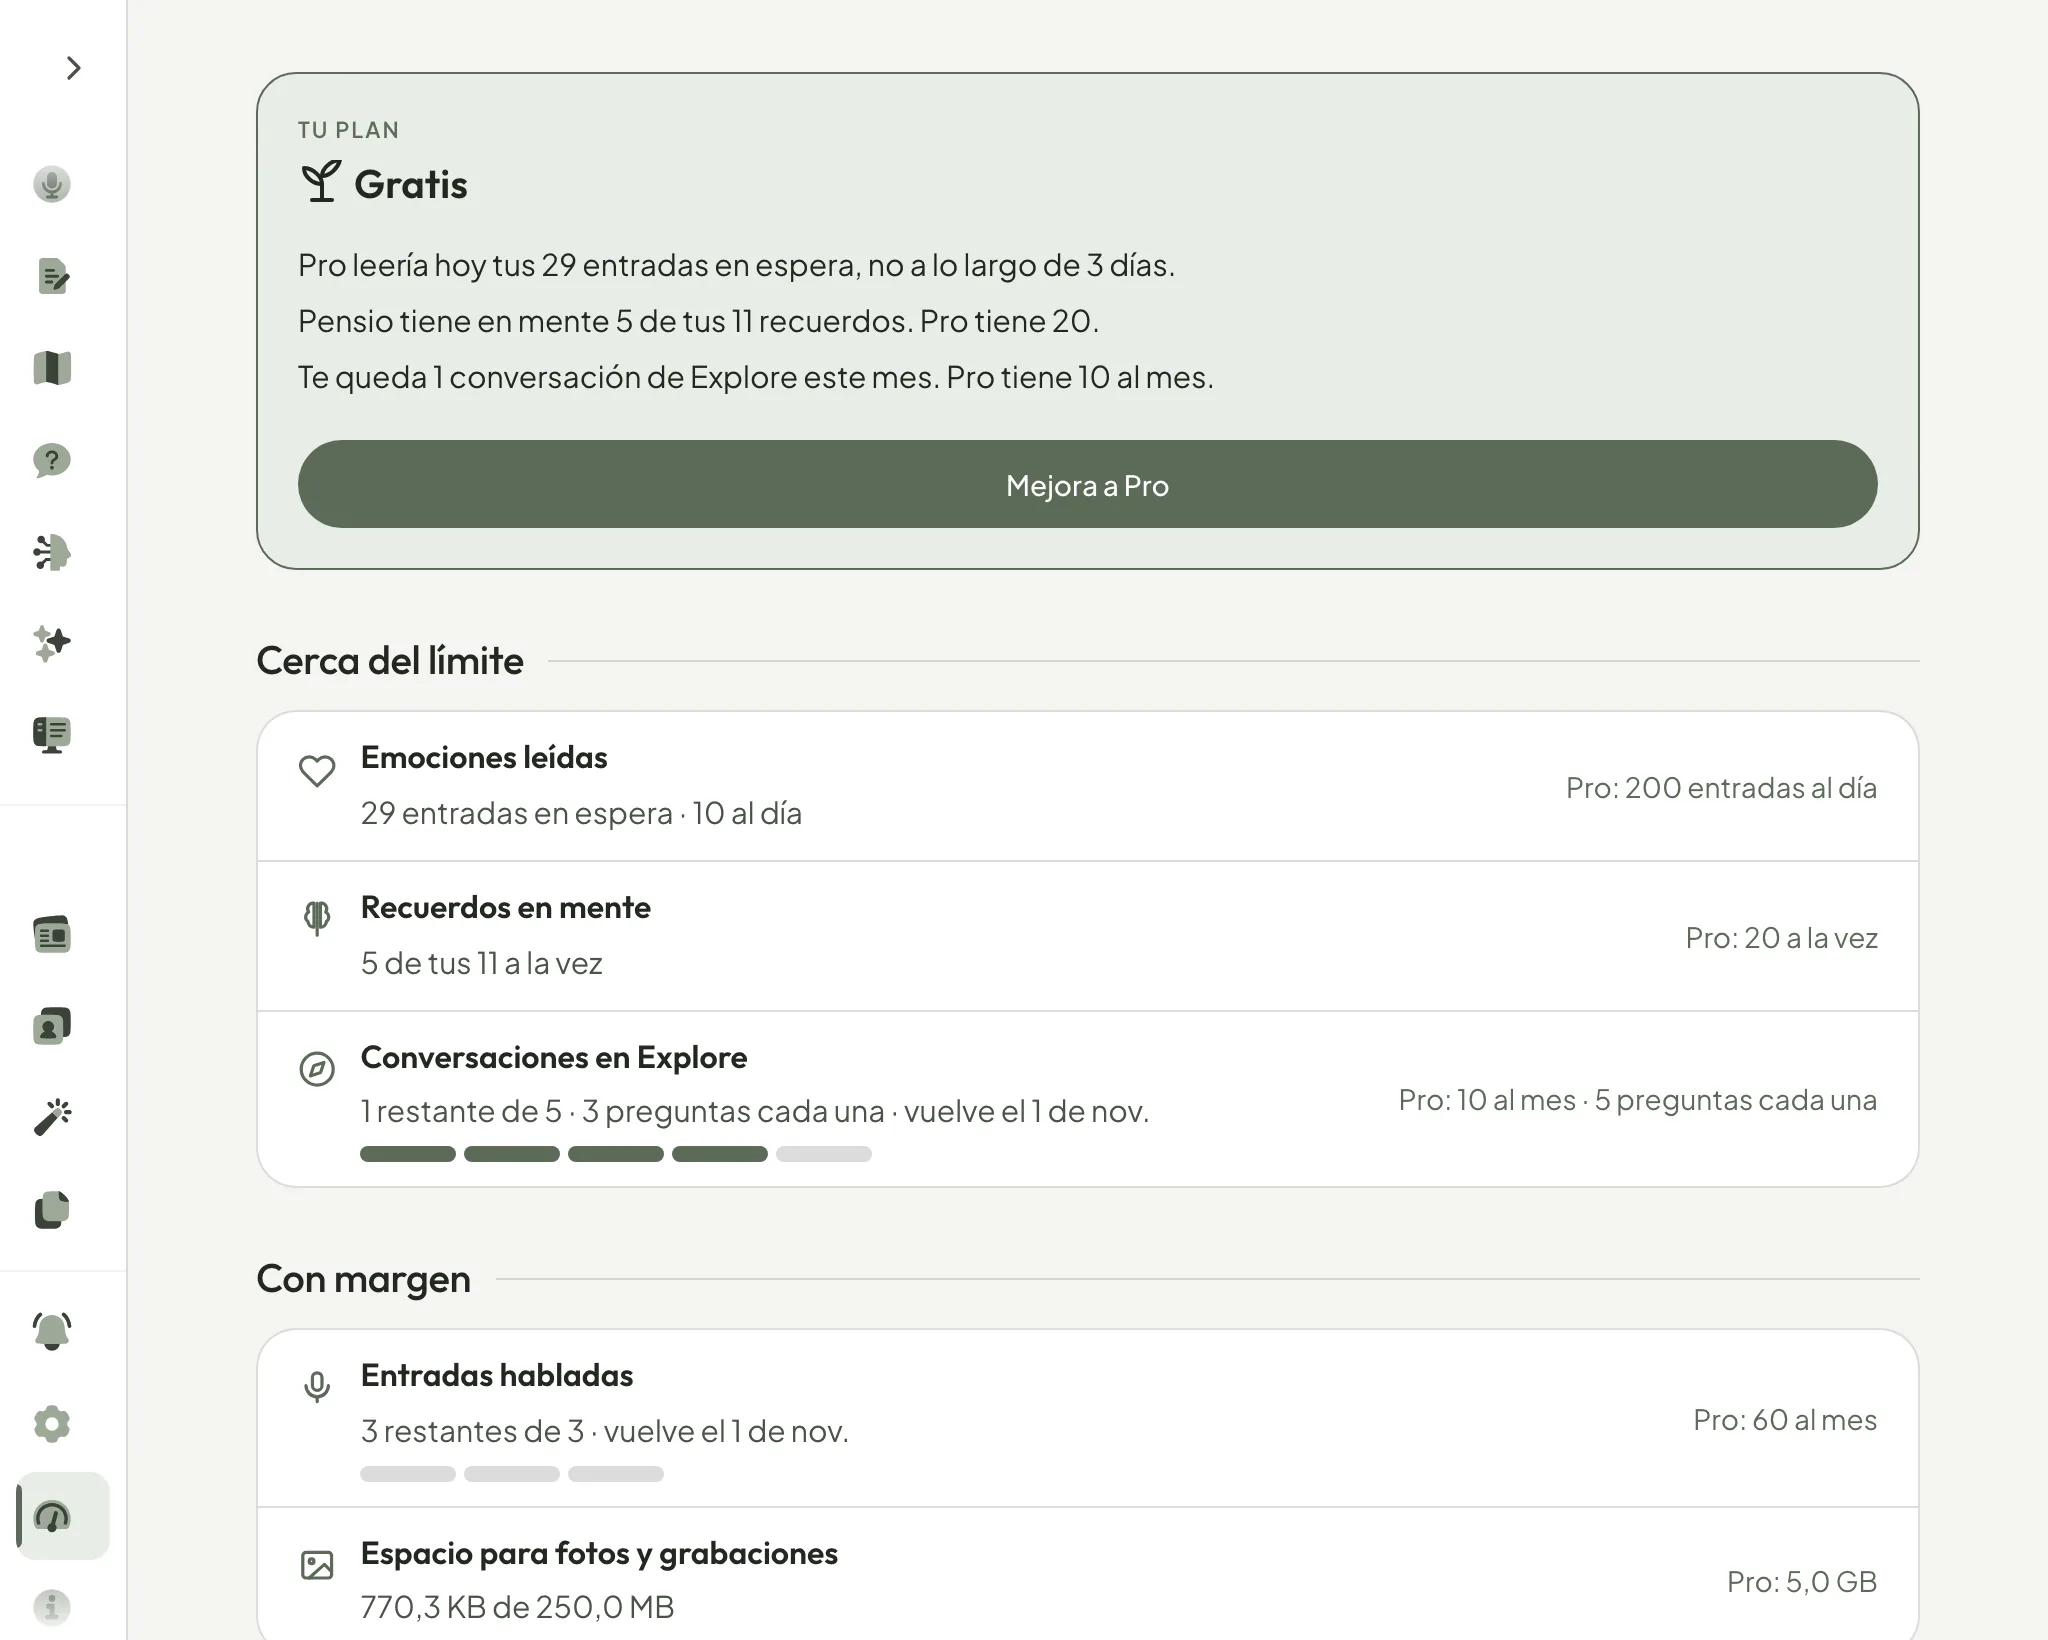2048x1640 pixels.
Task: Open the open-book journal icon in sidebar
Action: [52, 368]
